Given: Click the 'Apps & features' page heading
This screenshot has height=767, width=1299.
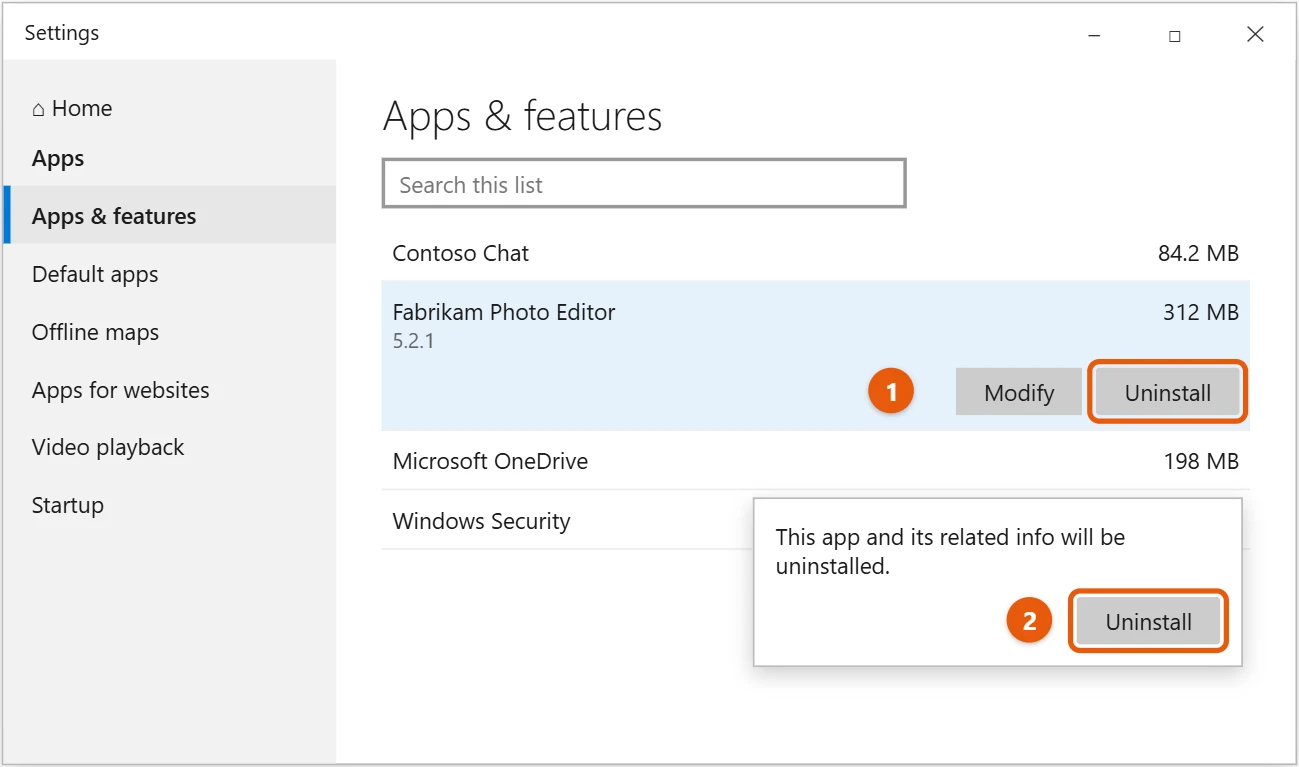Looking at the screenshot, I should pos(522,116).
